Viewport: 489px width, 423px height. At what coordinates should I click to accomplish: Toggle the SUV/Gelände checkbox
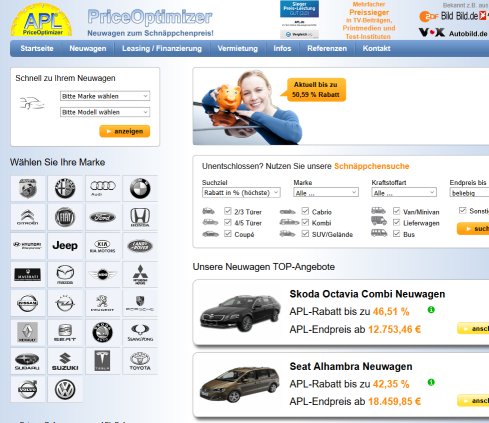[305, 233]
